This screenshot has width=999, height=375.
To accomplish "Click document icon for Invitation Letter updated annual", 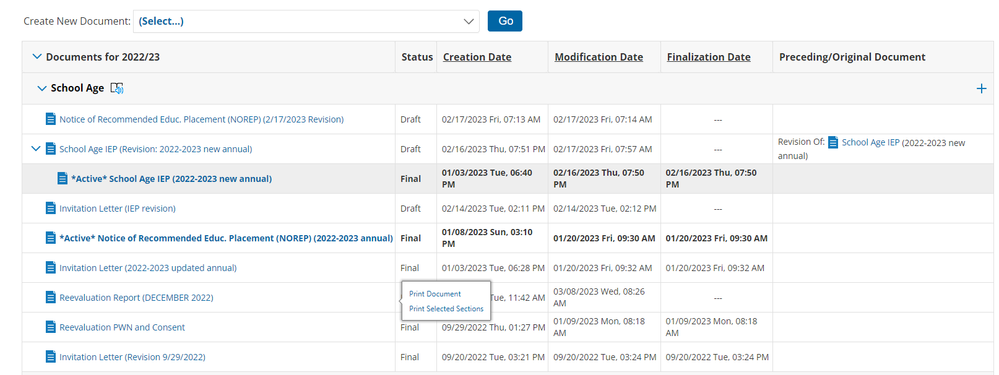I will pyautogui.click(x=51, y=267).
